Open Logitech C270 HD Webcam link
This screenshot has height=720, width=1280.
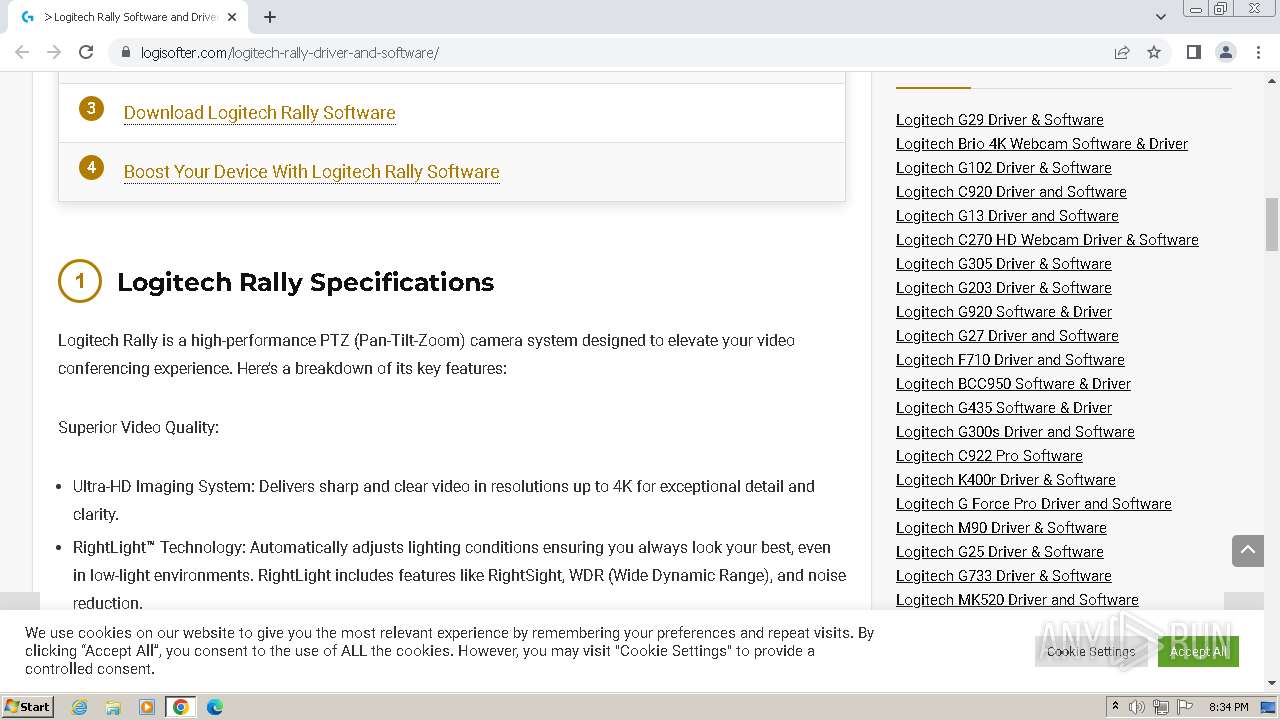1047,239
